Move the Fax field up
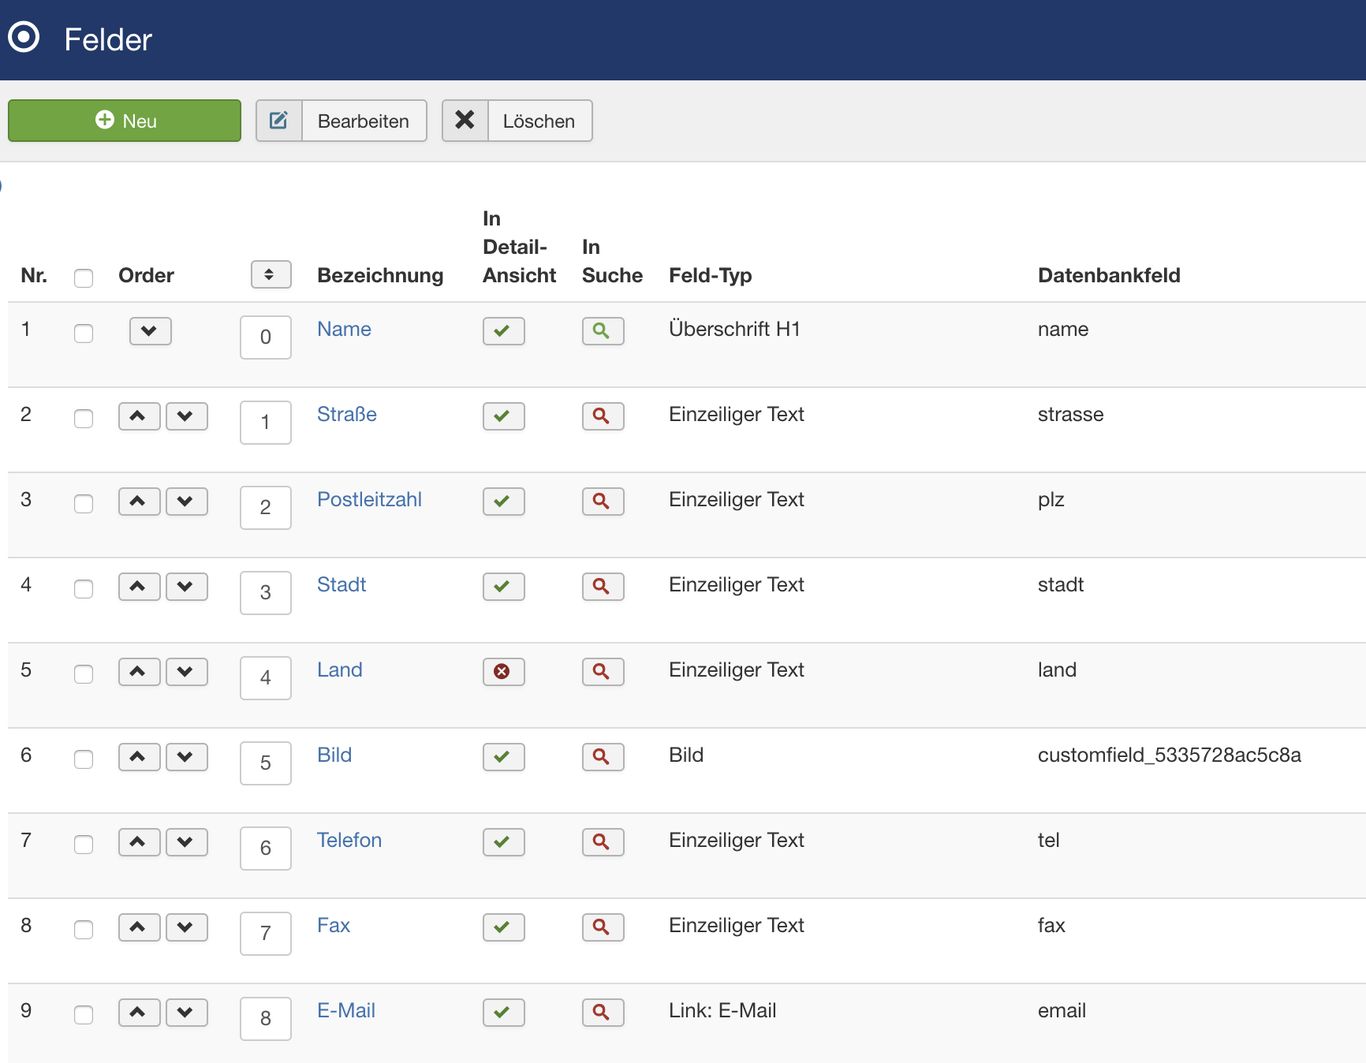The height and width of the screenshot is (1063, 1366). 139,927
